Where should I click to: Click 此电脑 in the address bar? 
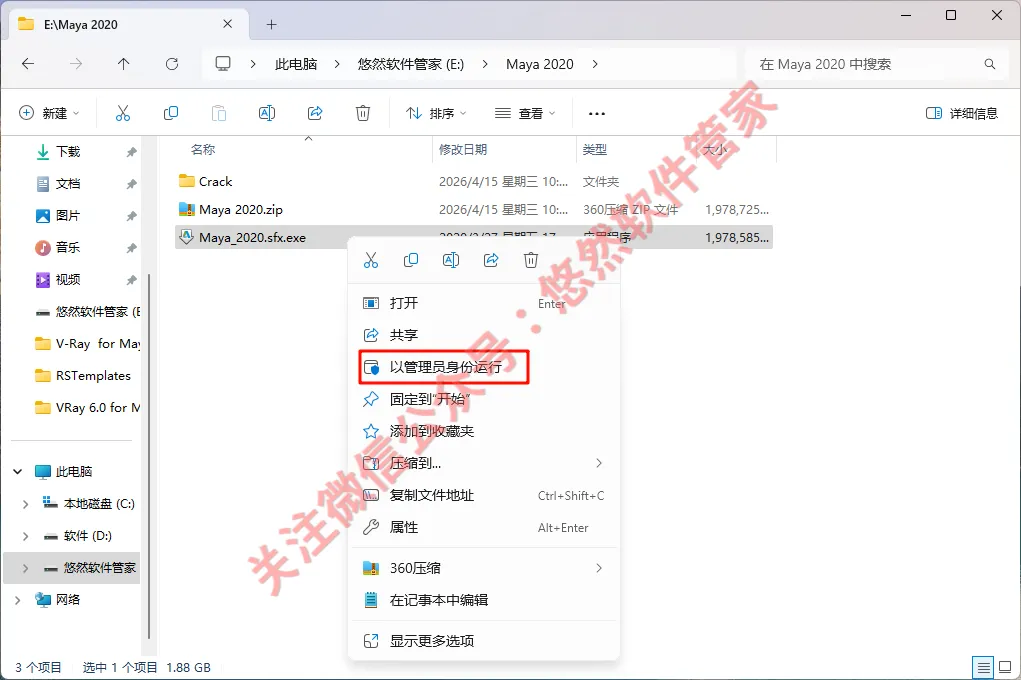[296, 64]
